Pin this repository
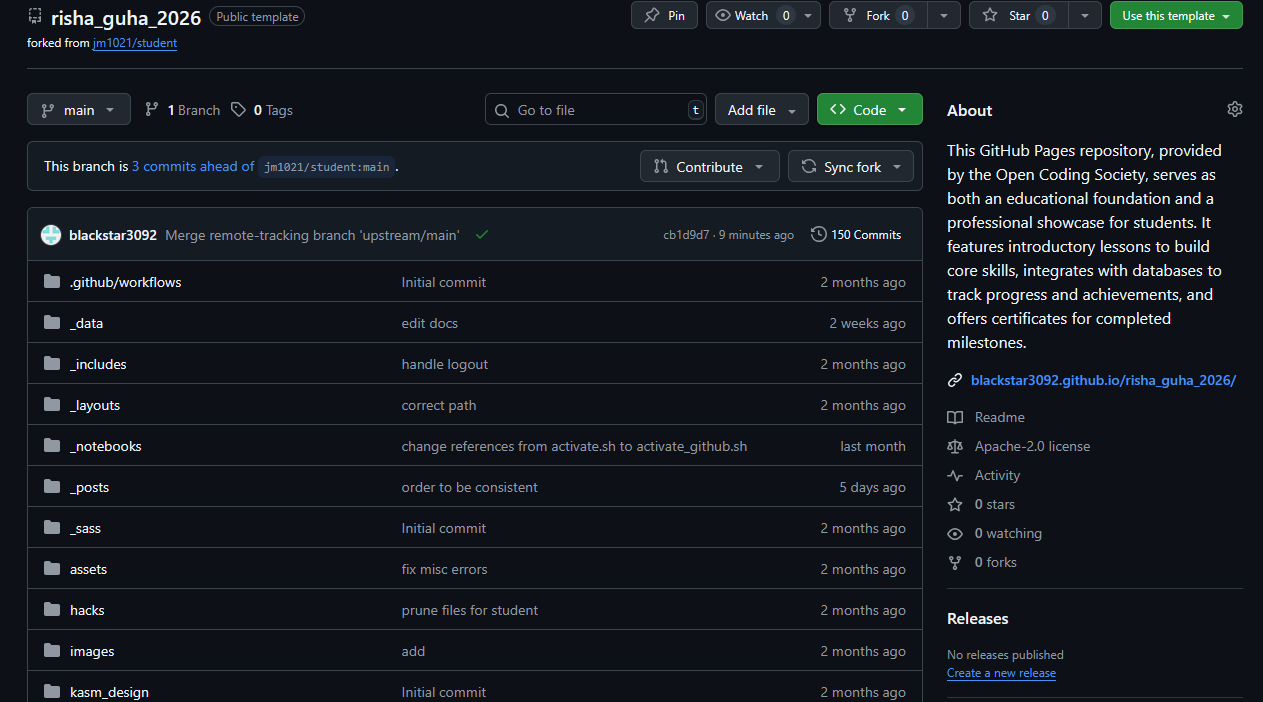This screenshot has width=1263, height=702. pos(664,16)
